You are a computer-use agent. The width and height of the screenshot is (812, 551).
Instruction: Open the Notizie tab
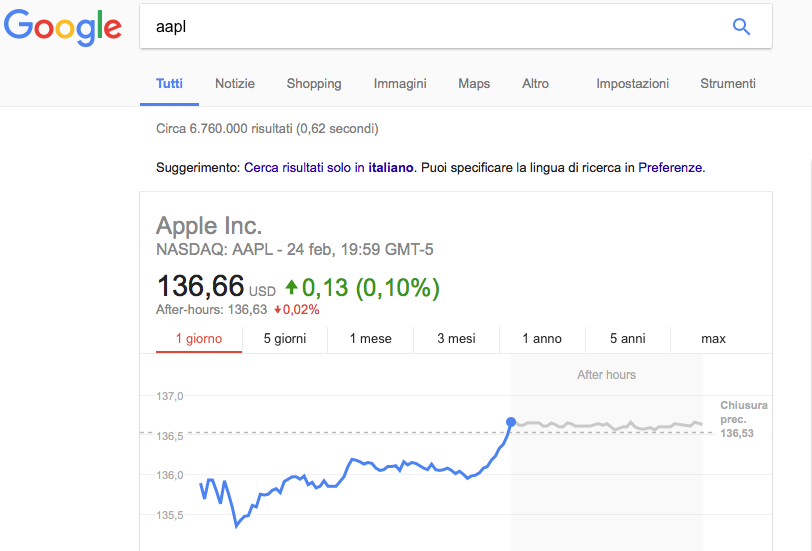point(235,84)
